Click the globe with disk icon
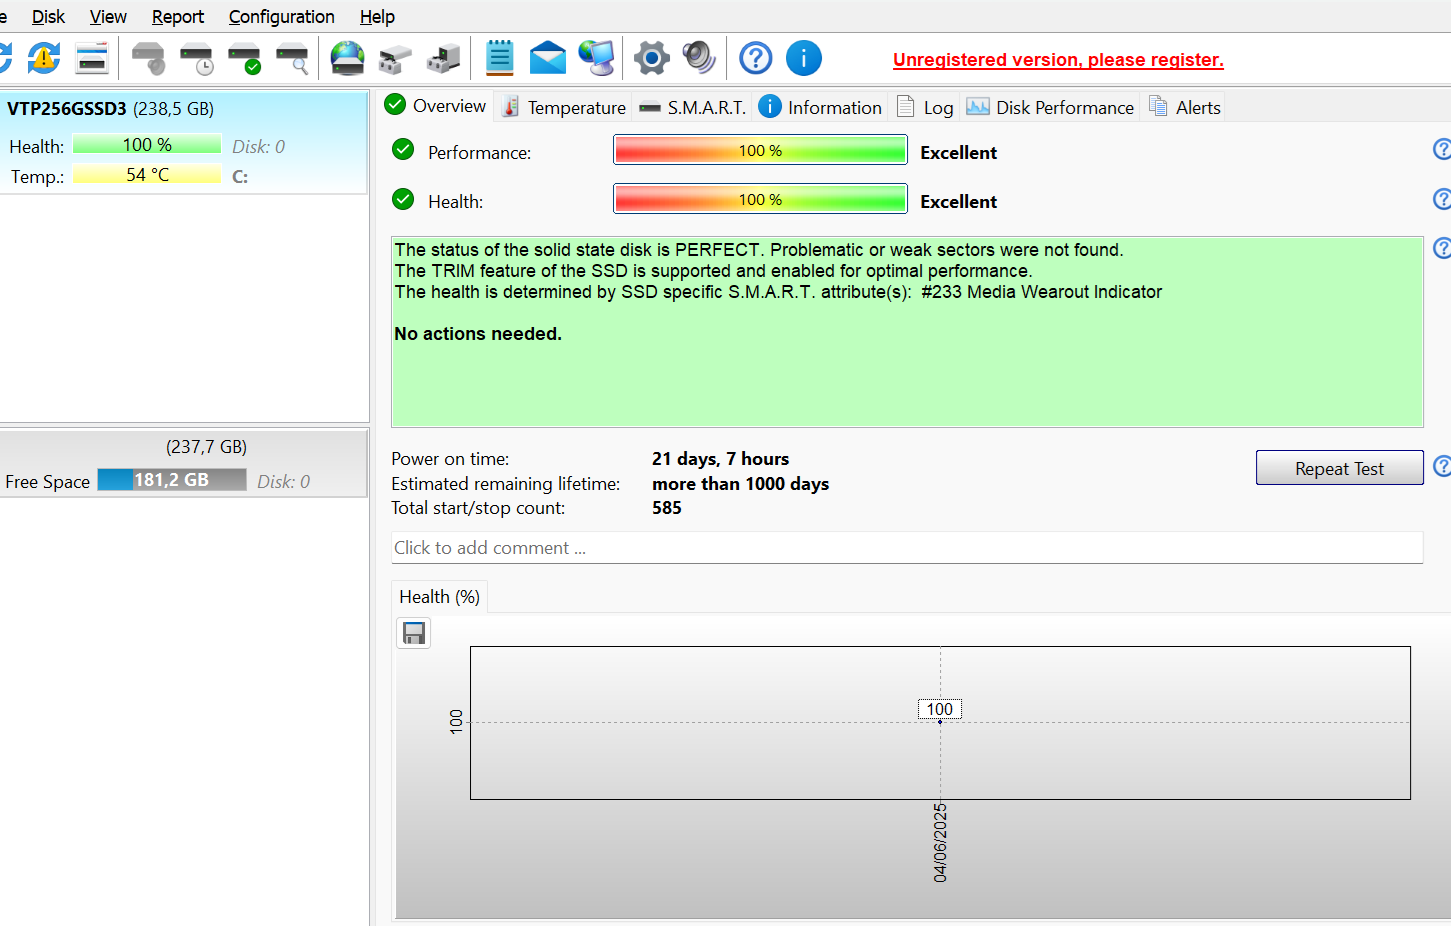 347,58
